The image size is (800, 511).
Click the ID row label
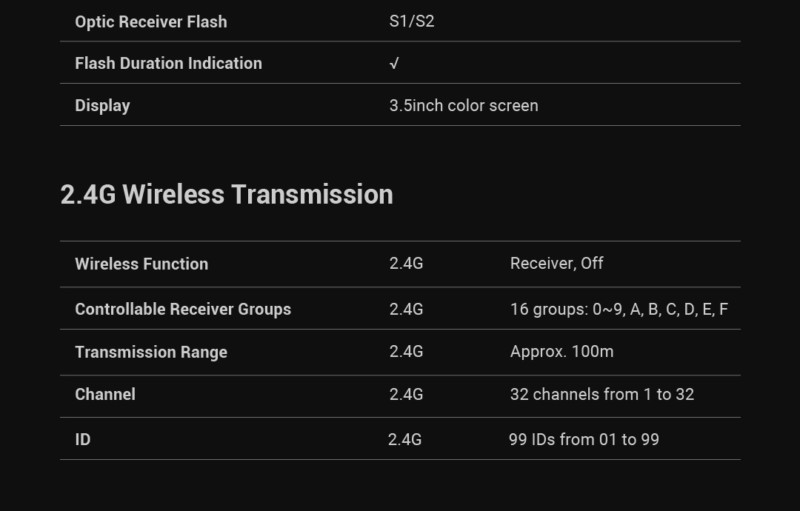coord(83,440)
